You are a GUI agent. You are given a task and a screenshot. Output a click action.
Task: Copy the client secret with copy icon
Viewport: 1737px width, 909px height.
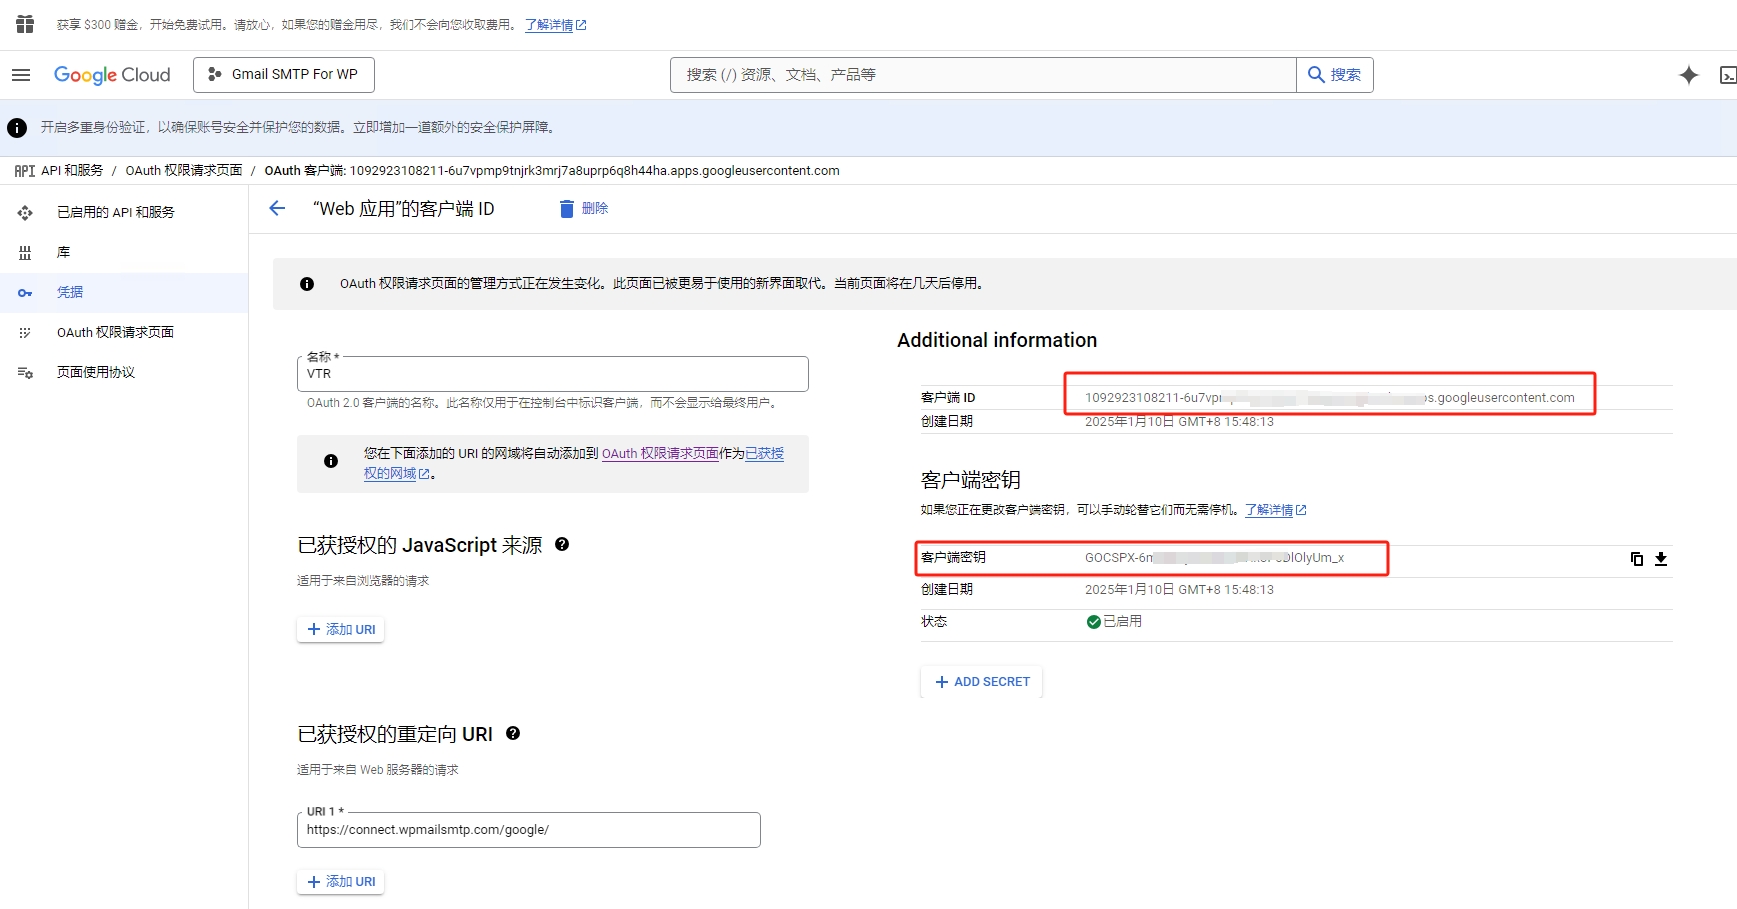1637,559
